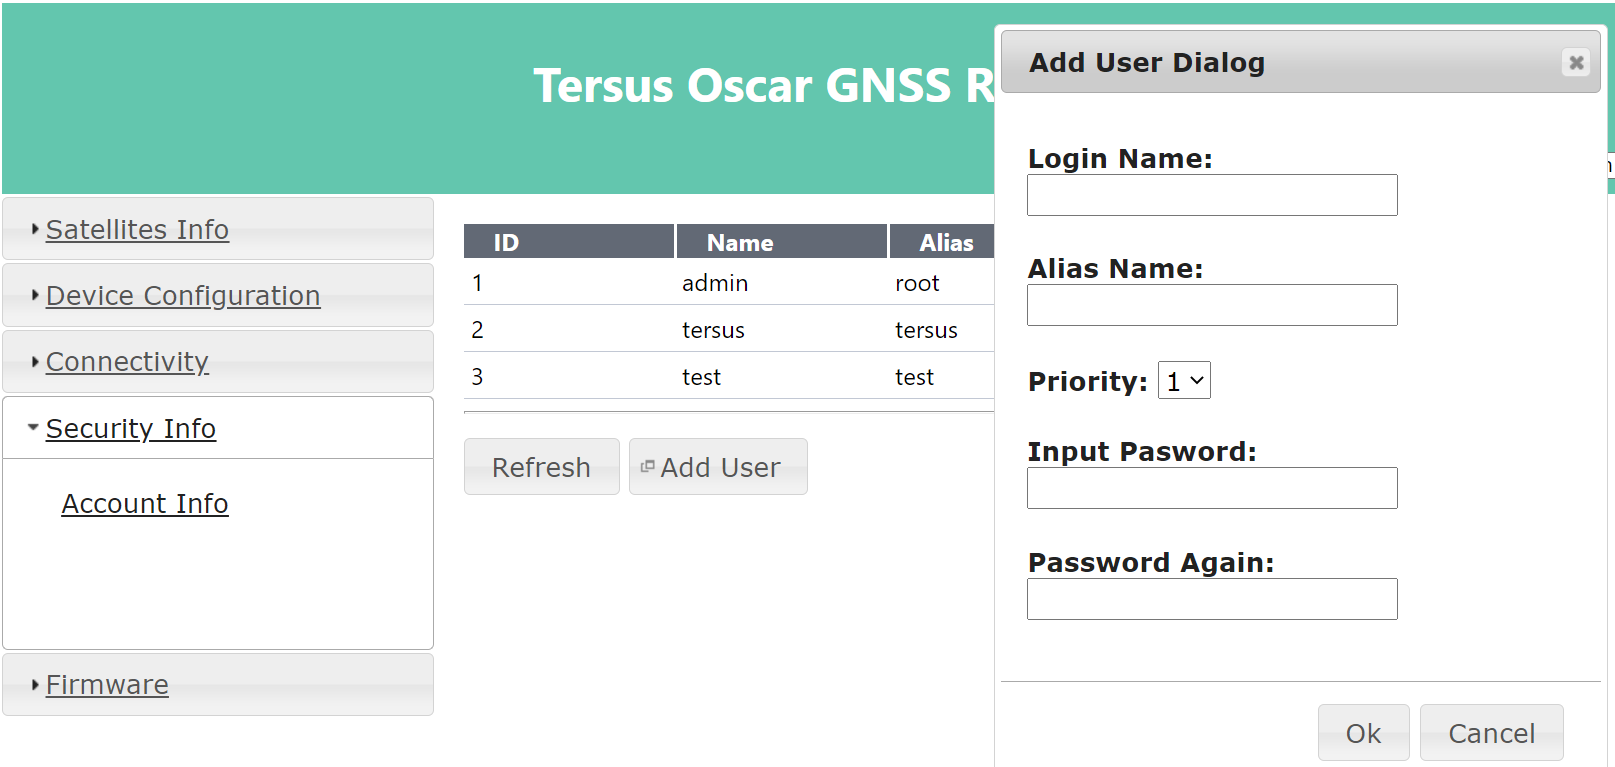The image size is (1615, 767).
Task: Refresh the account list
Action: click(541, 467)
